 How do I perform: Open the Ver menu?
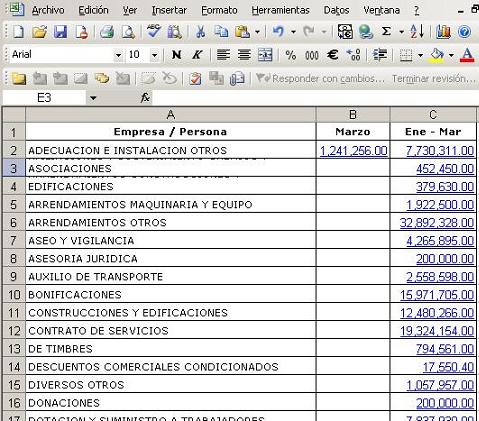click(x=130, y=11)
